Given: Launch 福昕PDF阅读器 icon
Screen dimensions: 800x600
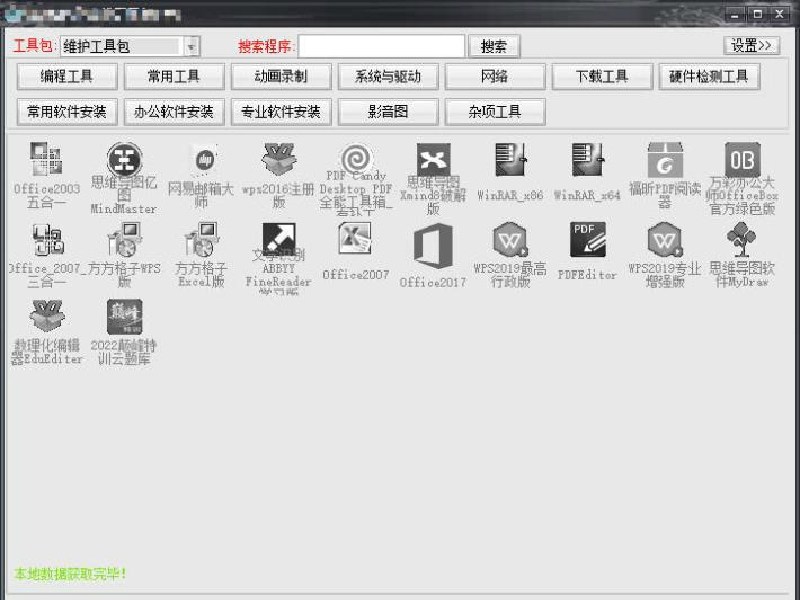Looking at the screenshot, I should click(x=665, y=159).
